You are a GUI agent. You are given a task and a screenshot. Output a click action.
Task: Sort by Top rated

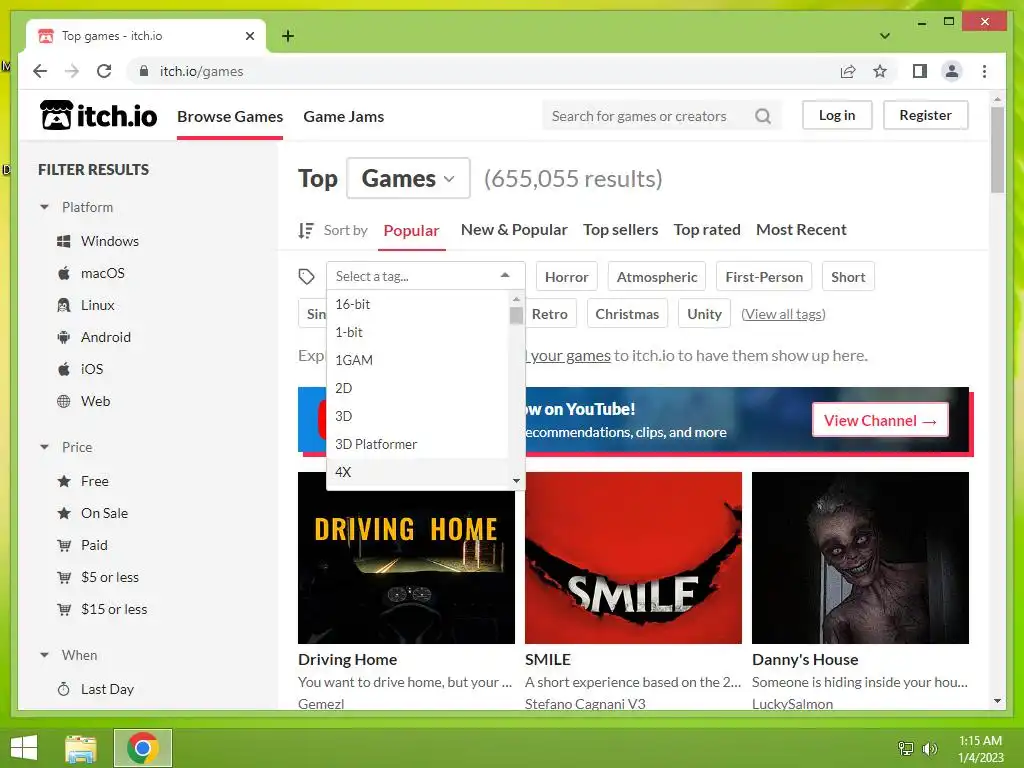707,230
